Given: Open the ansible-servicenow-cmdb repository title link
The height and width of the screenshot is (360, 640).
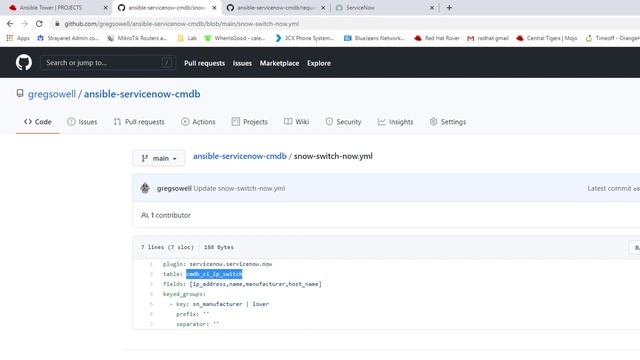Looking at the screenshot, I should pyautogui.click(x=142, y=94).
